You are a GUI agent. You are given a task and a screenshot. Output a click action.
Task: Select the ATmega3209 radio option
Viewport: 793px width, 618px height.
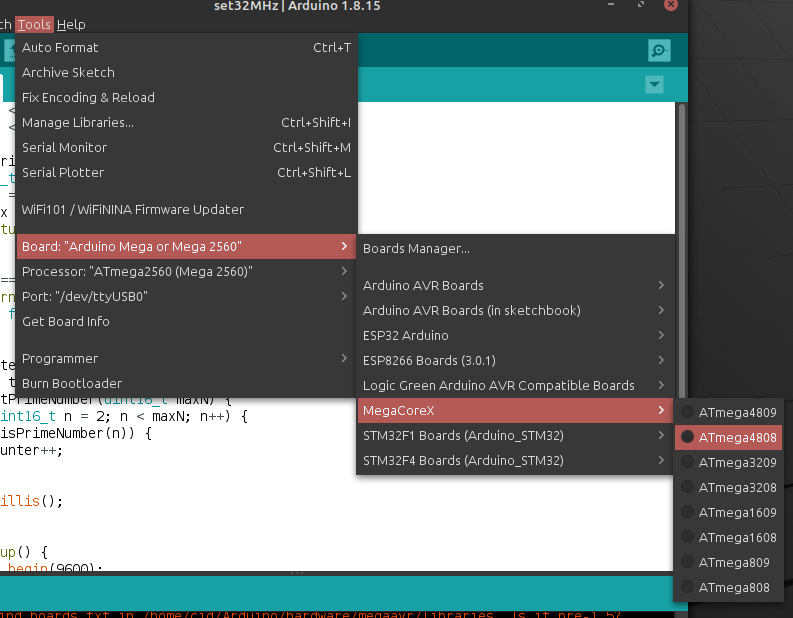tap(729, 462)
